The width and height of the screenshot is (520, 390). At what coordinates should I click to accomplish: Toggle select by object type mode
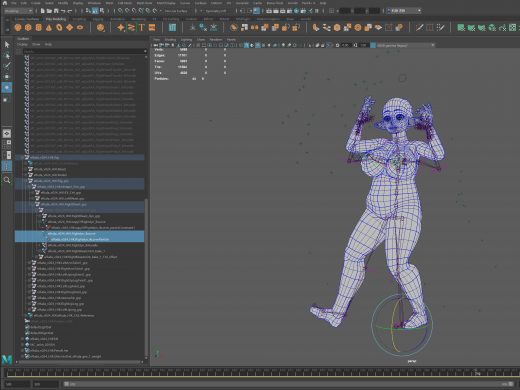(x=95, y=11)
